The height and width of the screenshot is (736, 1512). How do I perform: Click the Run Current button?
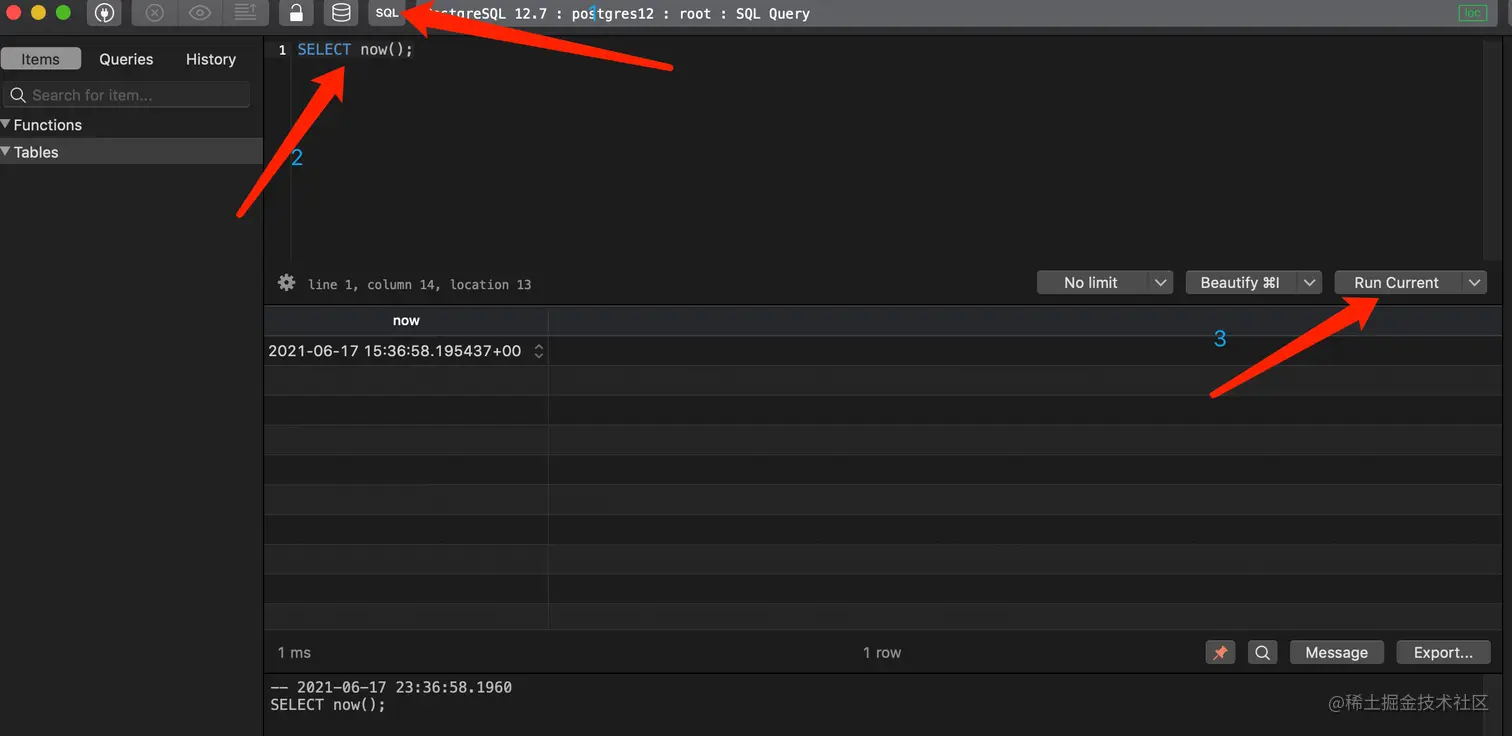(x=1397, y=283)
